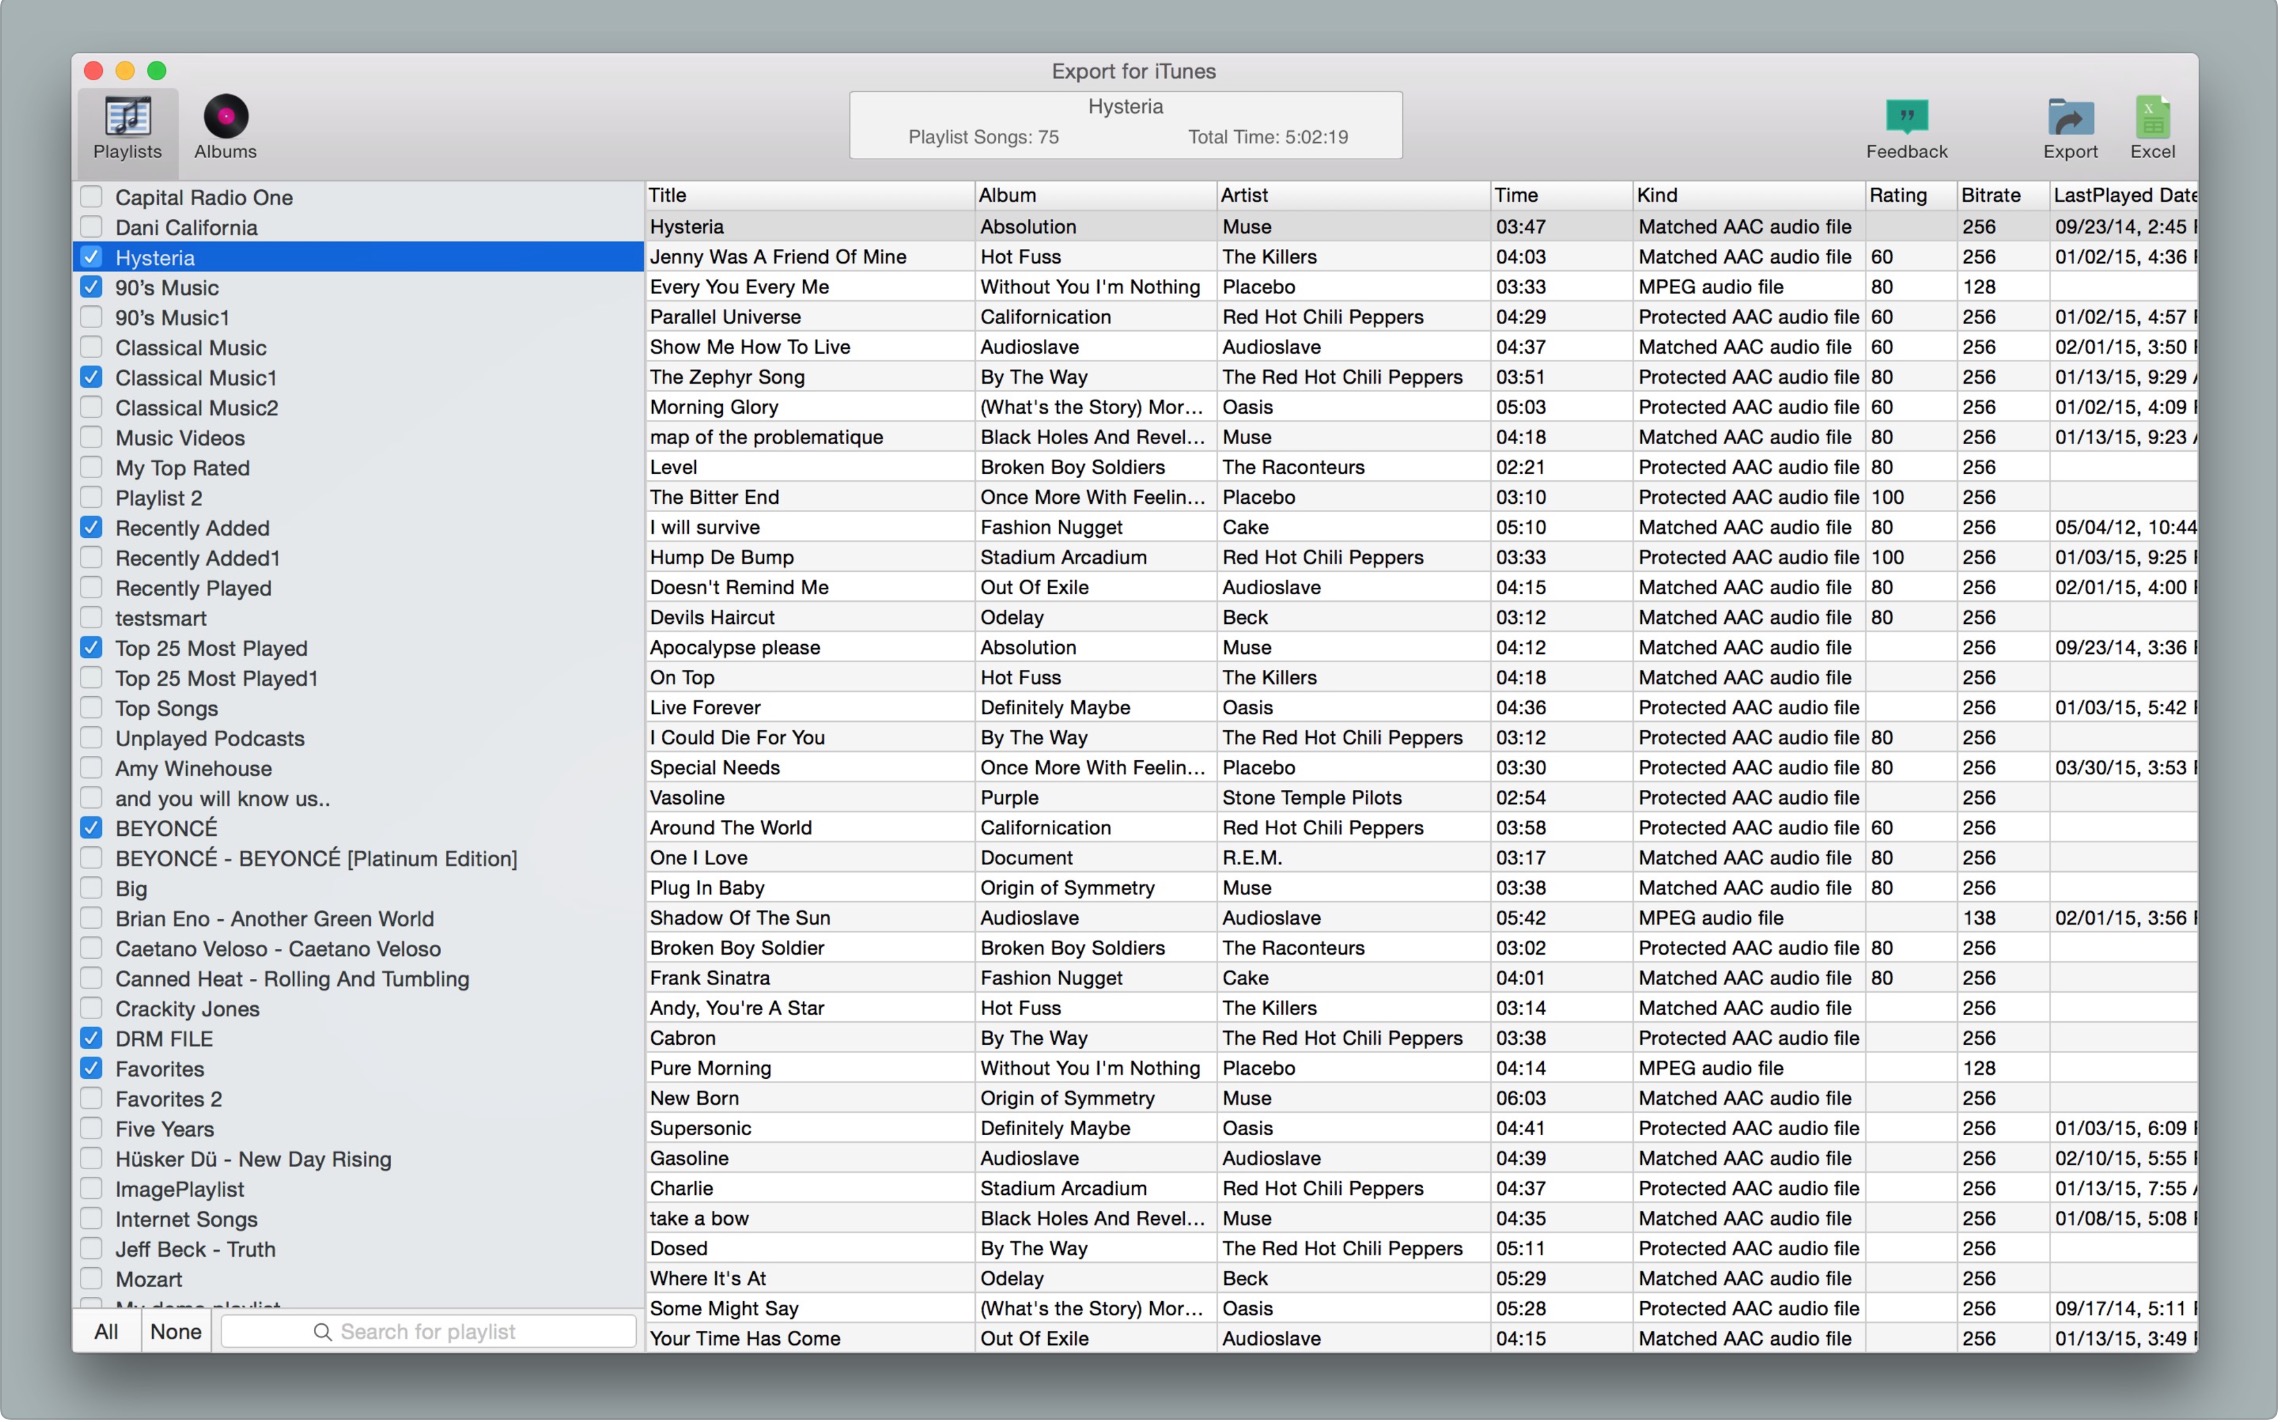Uncheck the DRM FILE checkbox
The height and width of the screenshot is (1422, 2282).
[x=91, y=1039]
